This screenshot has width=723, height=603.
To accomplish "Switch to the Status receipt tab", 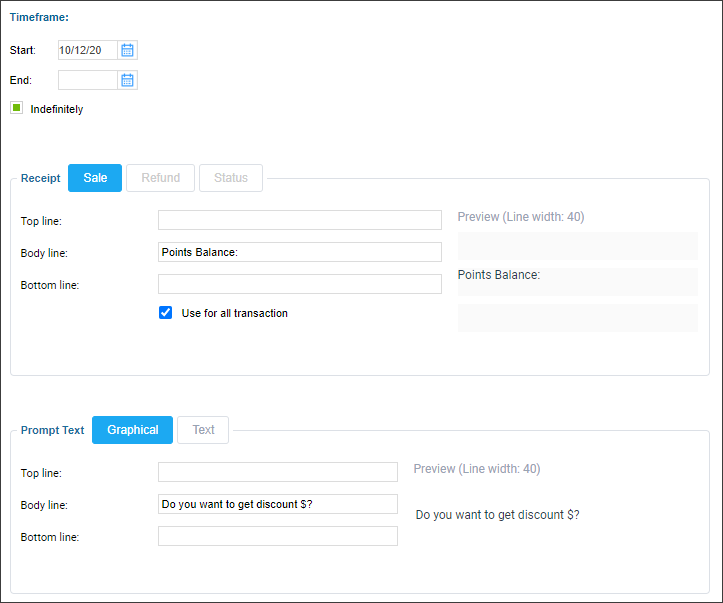I will pos(231,178).
